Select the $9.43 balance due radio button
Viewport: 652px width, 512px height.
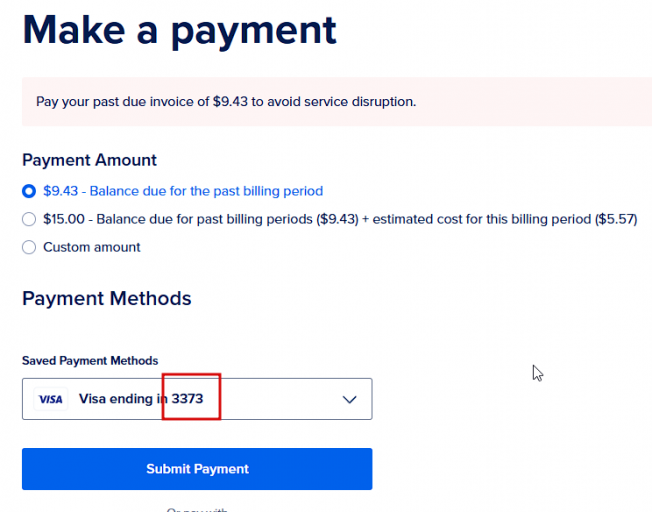tap(29, 191)
